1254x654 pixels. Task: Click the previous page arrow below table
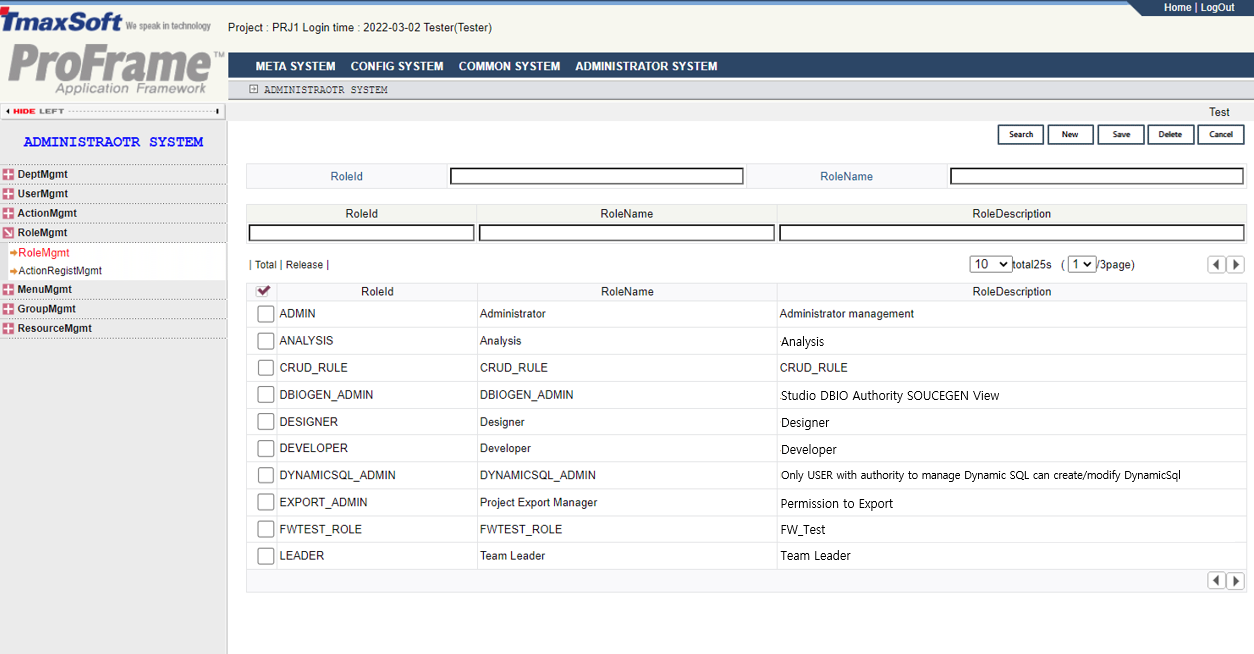click(x=1216, y=581)
